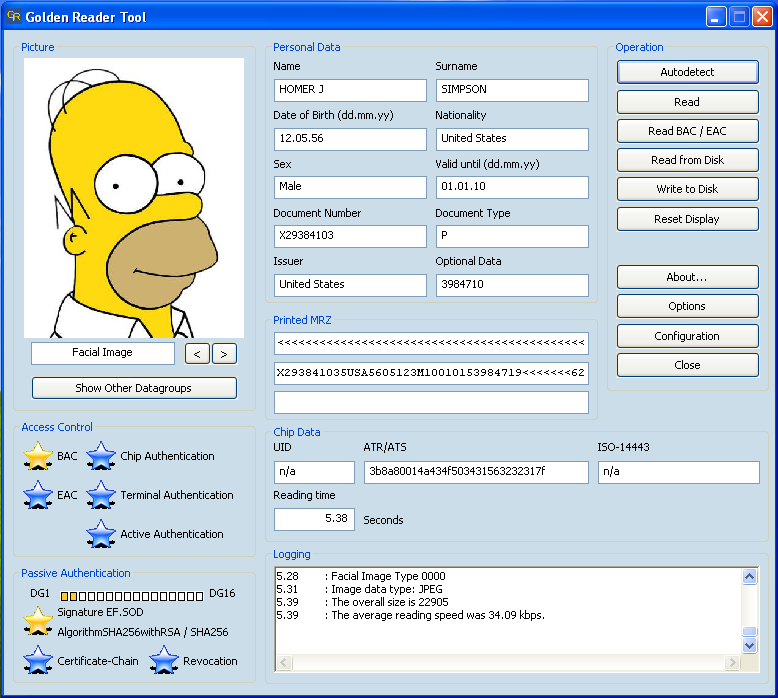Click the Date of Birth field
The height and width of the screenshot is (698, 778).
(350, 139)
